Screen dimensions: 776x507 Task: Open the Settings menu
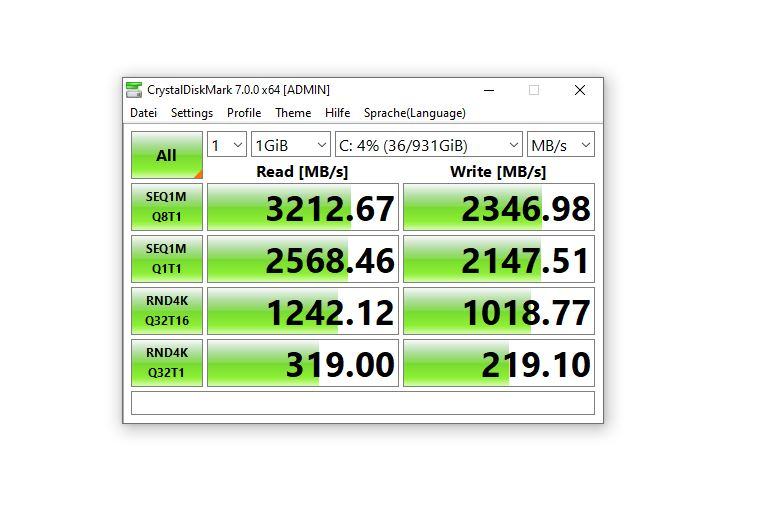[192, 113]
